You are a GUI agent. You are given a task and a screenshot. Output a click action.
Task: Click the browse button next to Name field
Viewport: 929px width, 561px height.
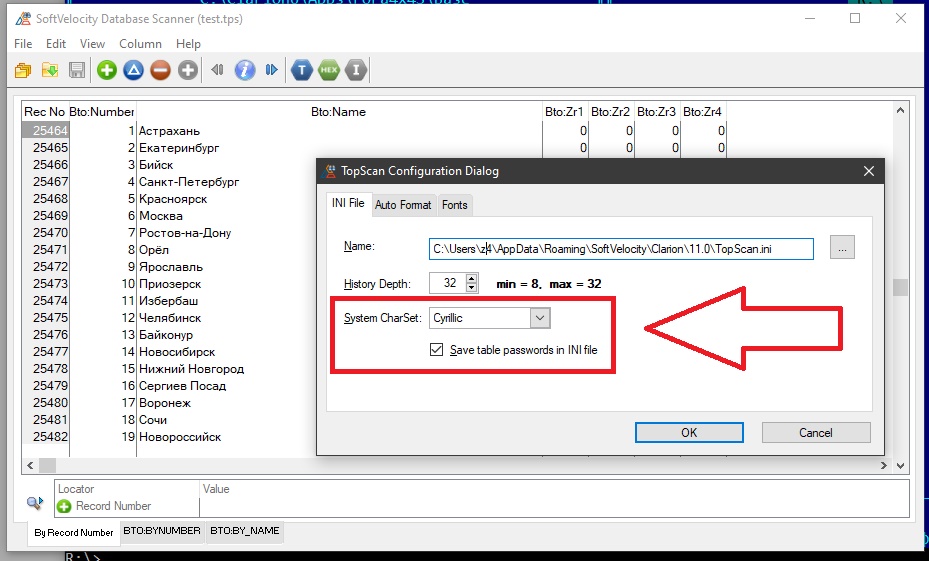tap(842, 248)
